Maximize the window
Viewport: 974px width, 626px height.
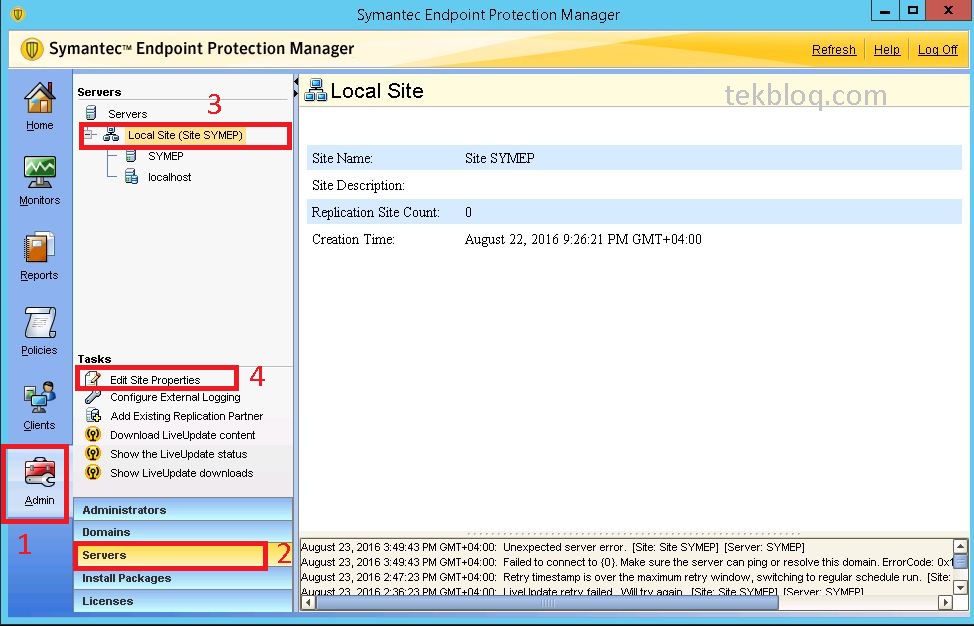(913, 11)
